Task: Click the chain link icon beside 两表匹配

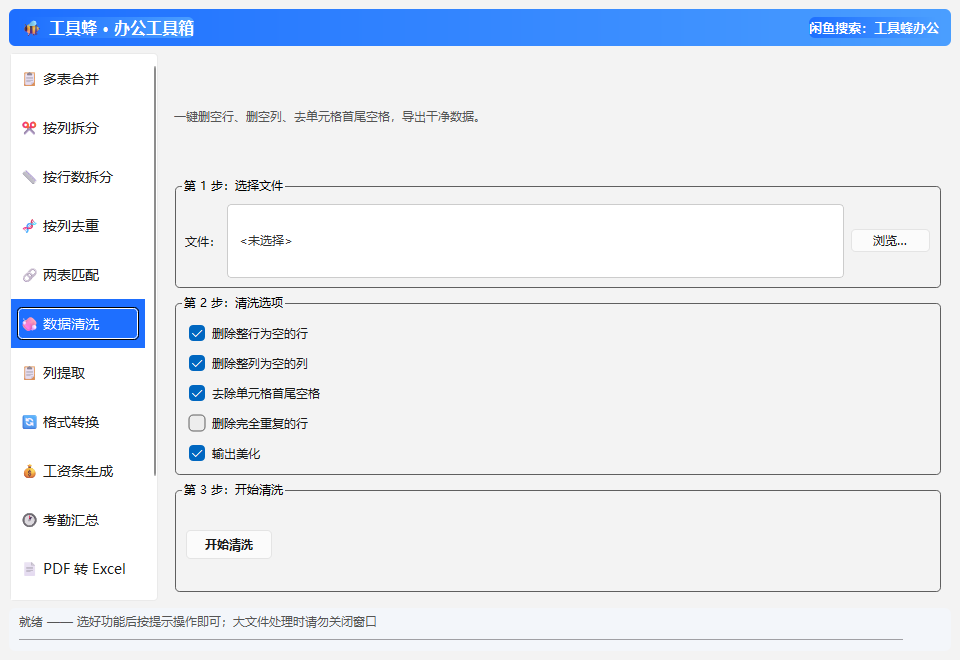Action: [29, 275]
